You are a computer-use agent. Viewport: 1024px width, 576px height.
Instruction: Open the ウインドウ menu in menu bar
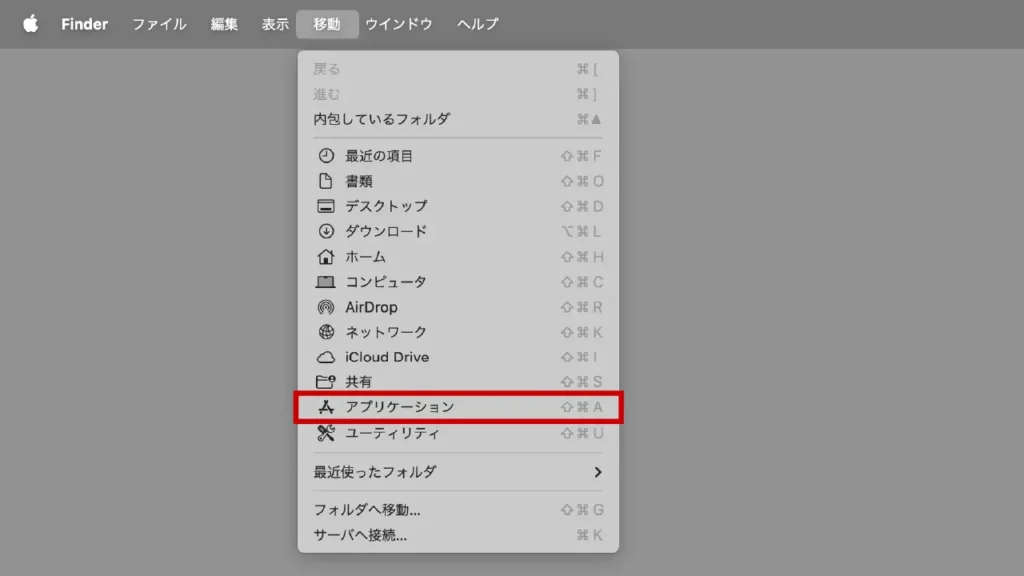click(x=399, y=24)
